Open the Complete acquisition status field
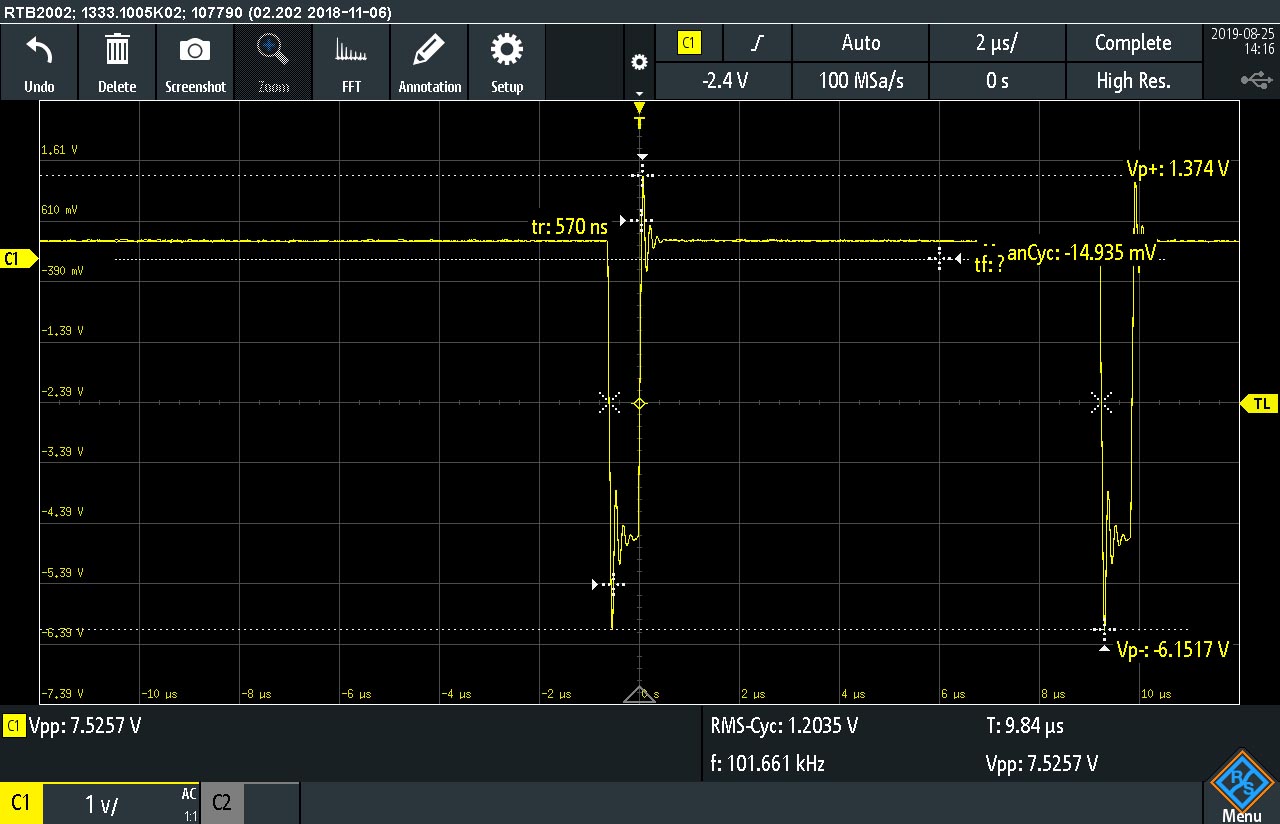 (x=1133, y=43)
